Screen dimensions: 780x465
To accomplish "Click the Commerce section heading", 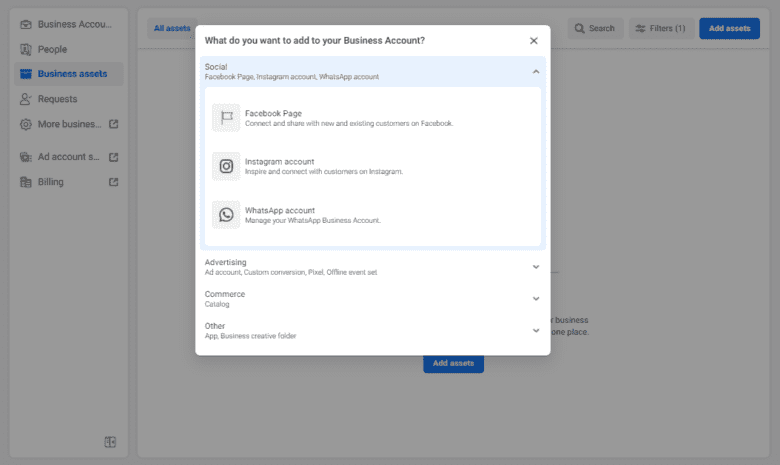I will coord(225,294).
